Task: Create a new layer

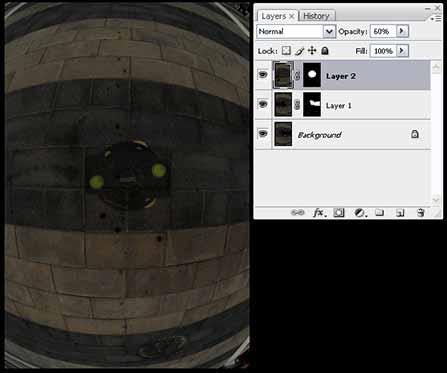Action: (400, 213)
